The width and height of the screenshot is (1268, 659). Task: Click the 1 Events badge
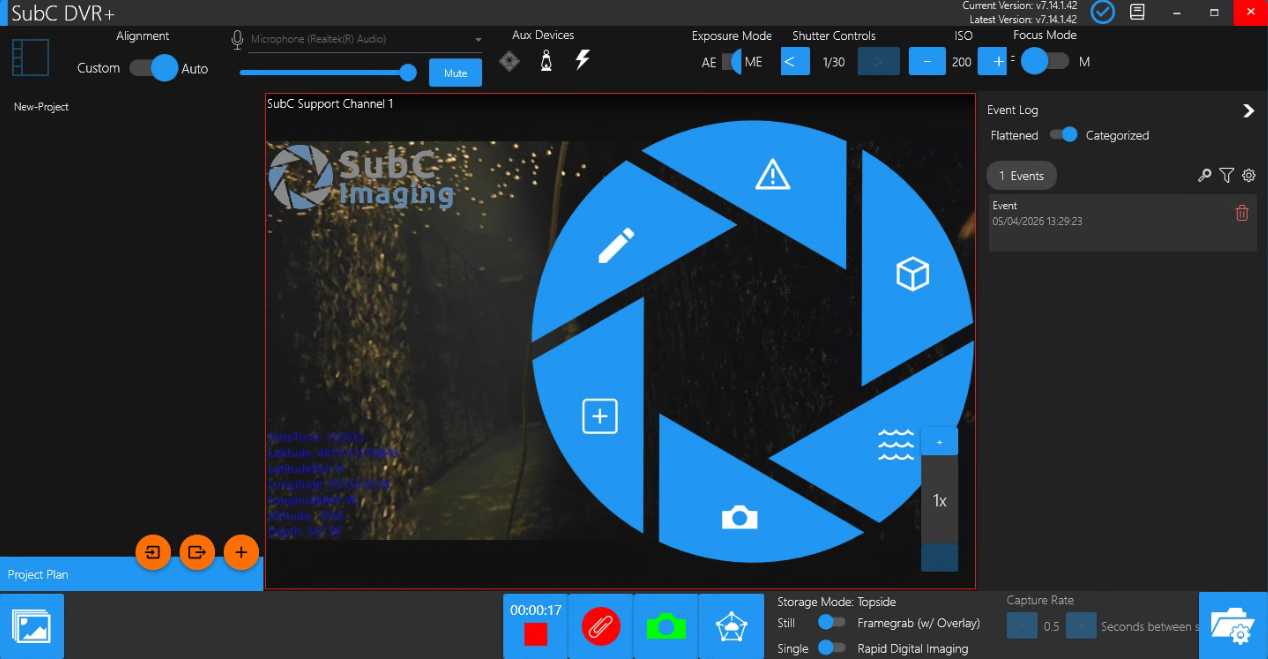coord(1021,176)
